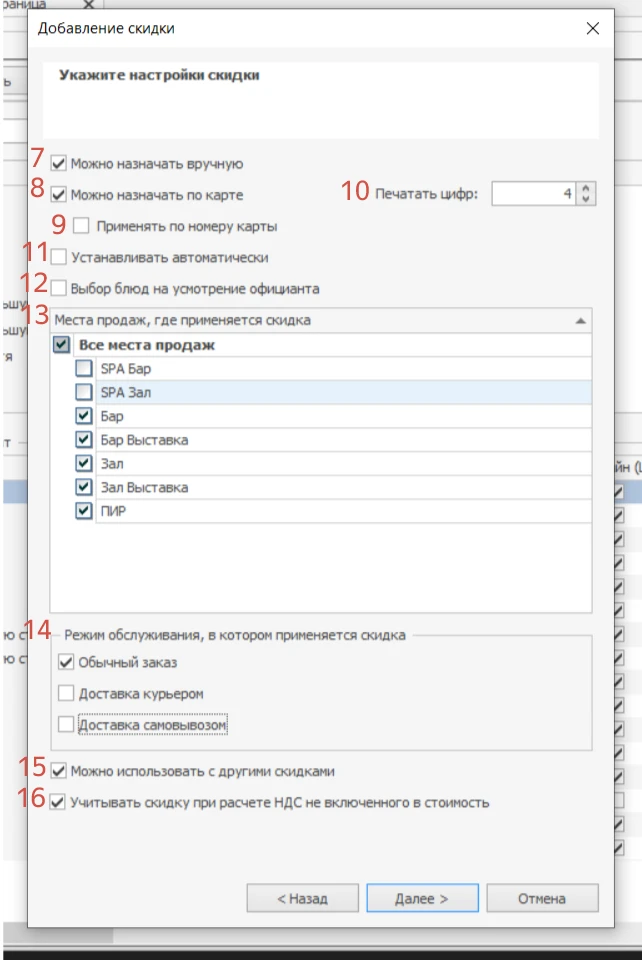Click the 'Отмена' button
The width and height of the screenshot is (642, 960).
pos(542,898)
